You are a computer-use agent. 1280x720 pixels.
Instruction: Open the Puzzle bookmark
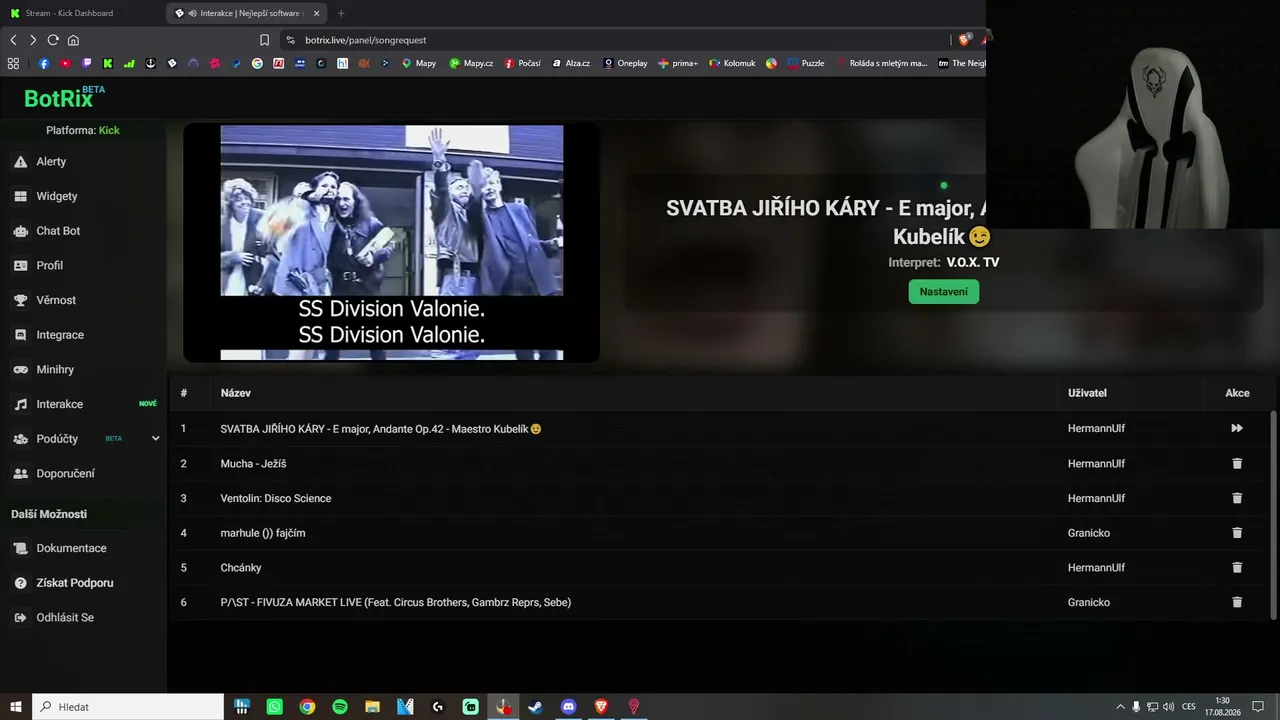coord(806,63)
